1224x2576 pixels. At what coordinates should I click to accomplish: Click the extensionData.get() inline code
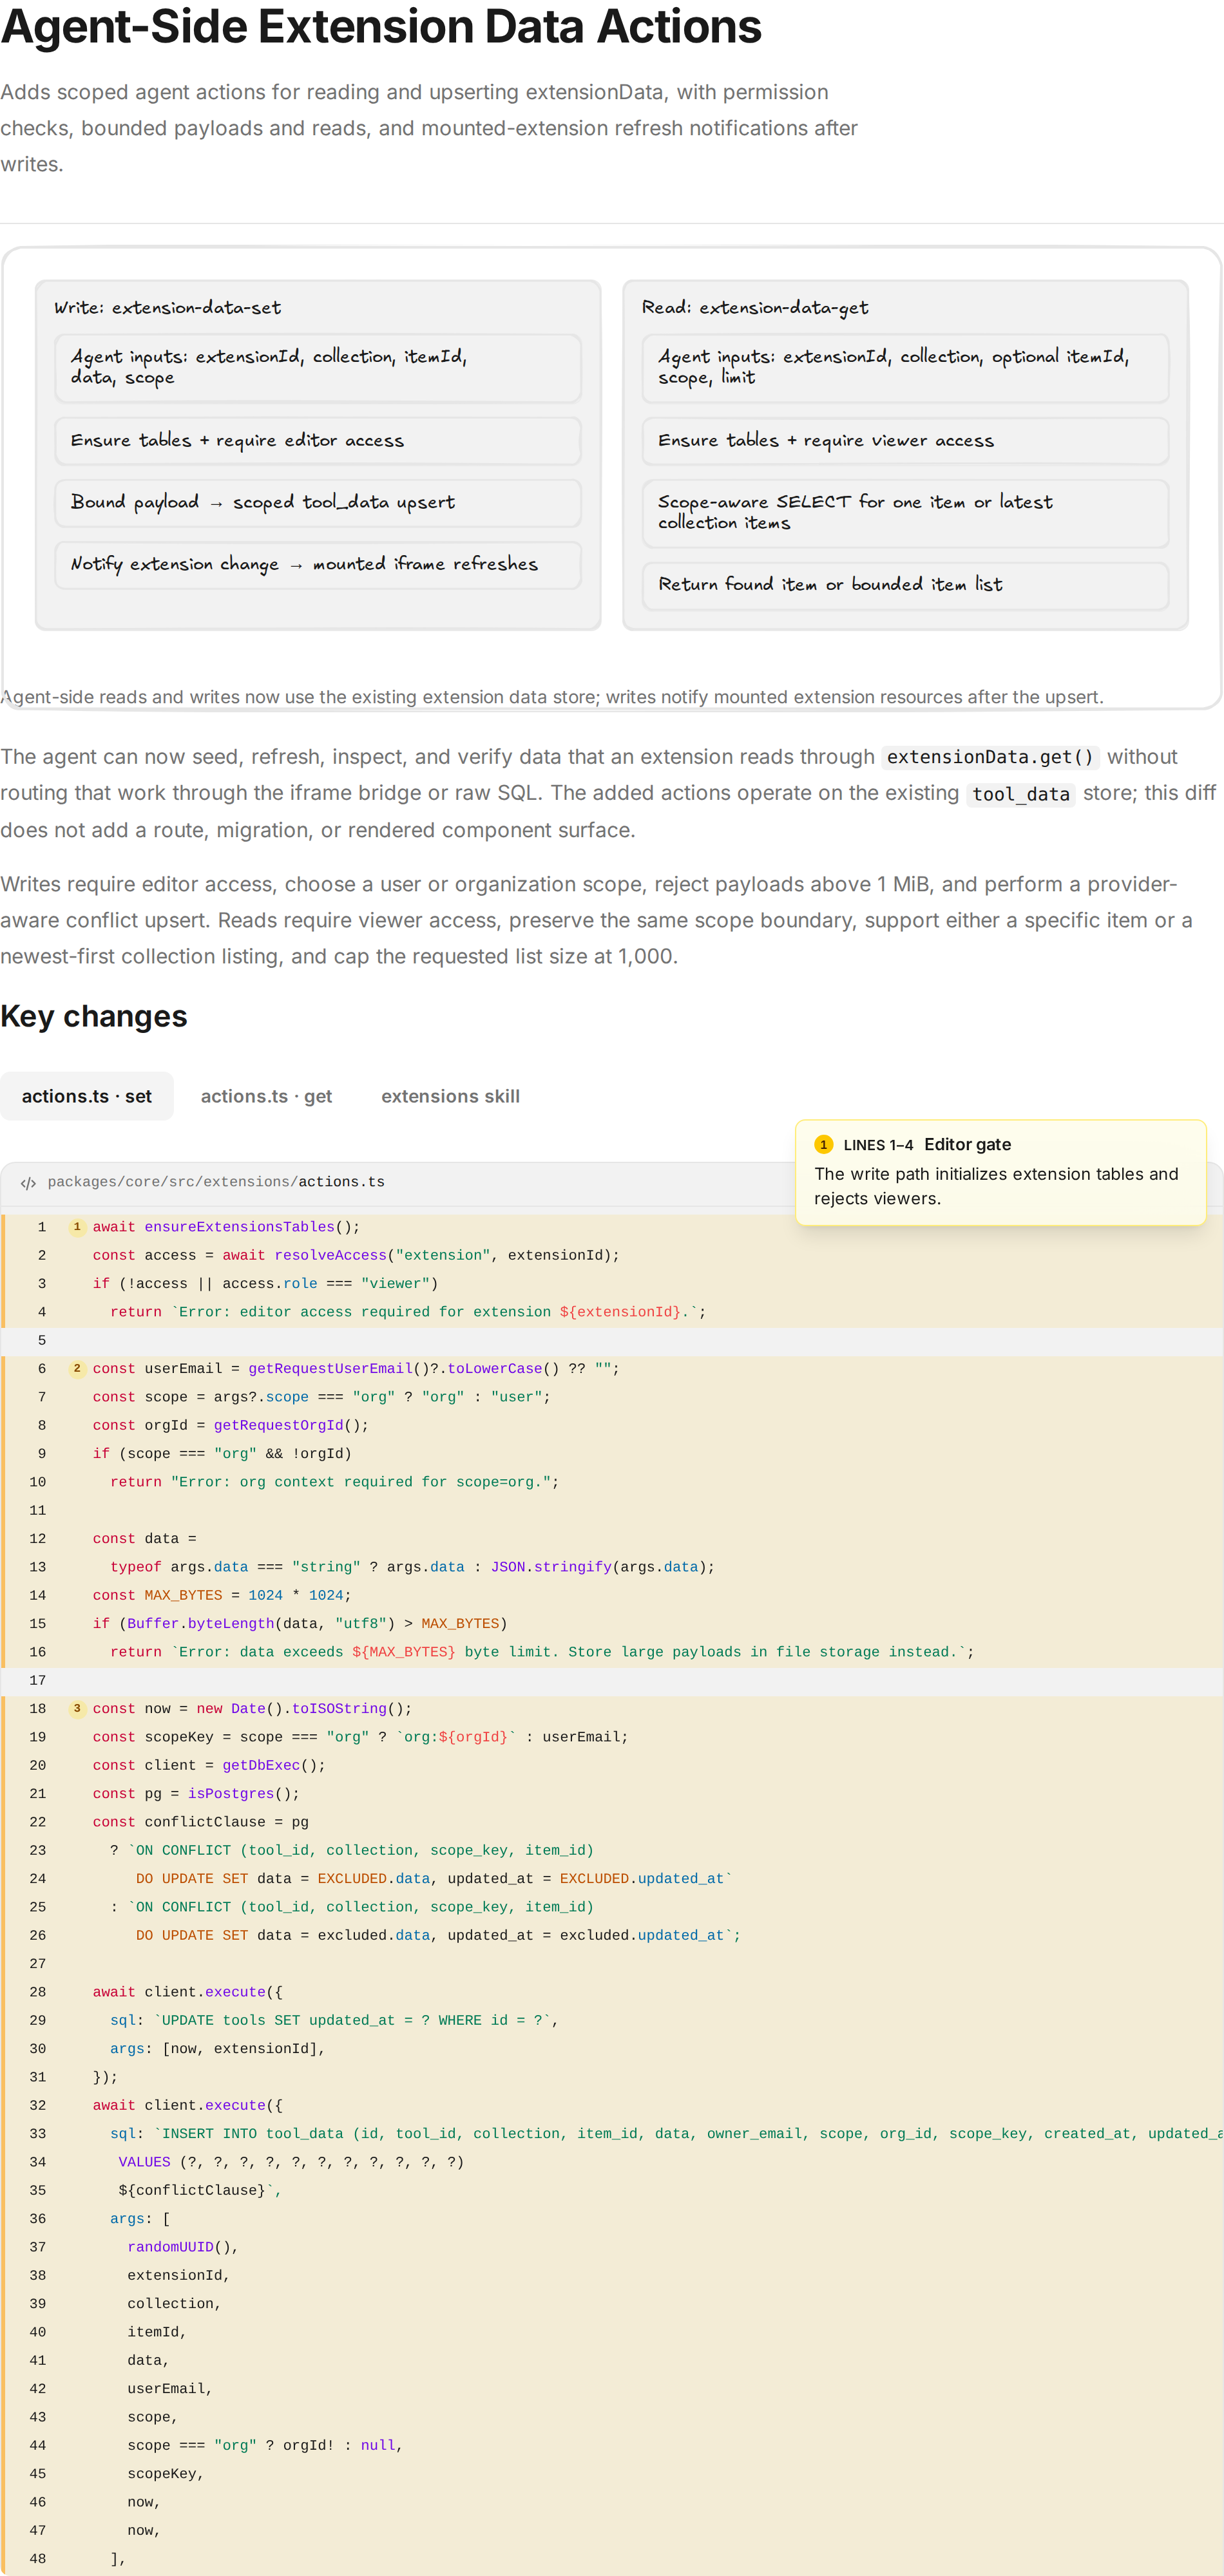990,757
